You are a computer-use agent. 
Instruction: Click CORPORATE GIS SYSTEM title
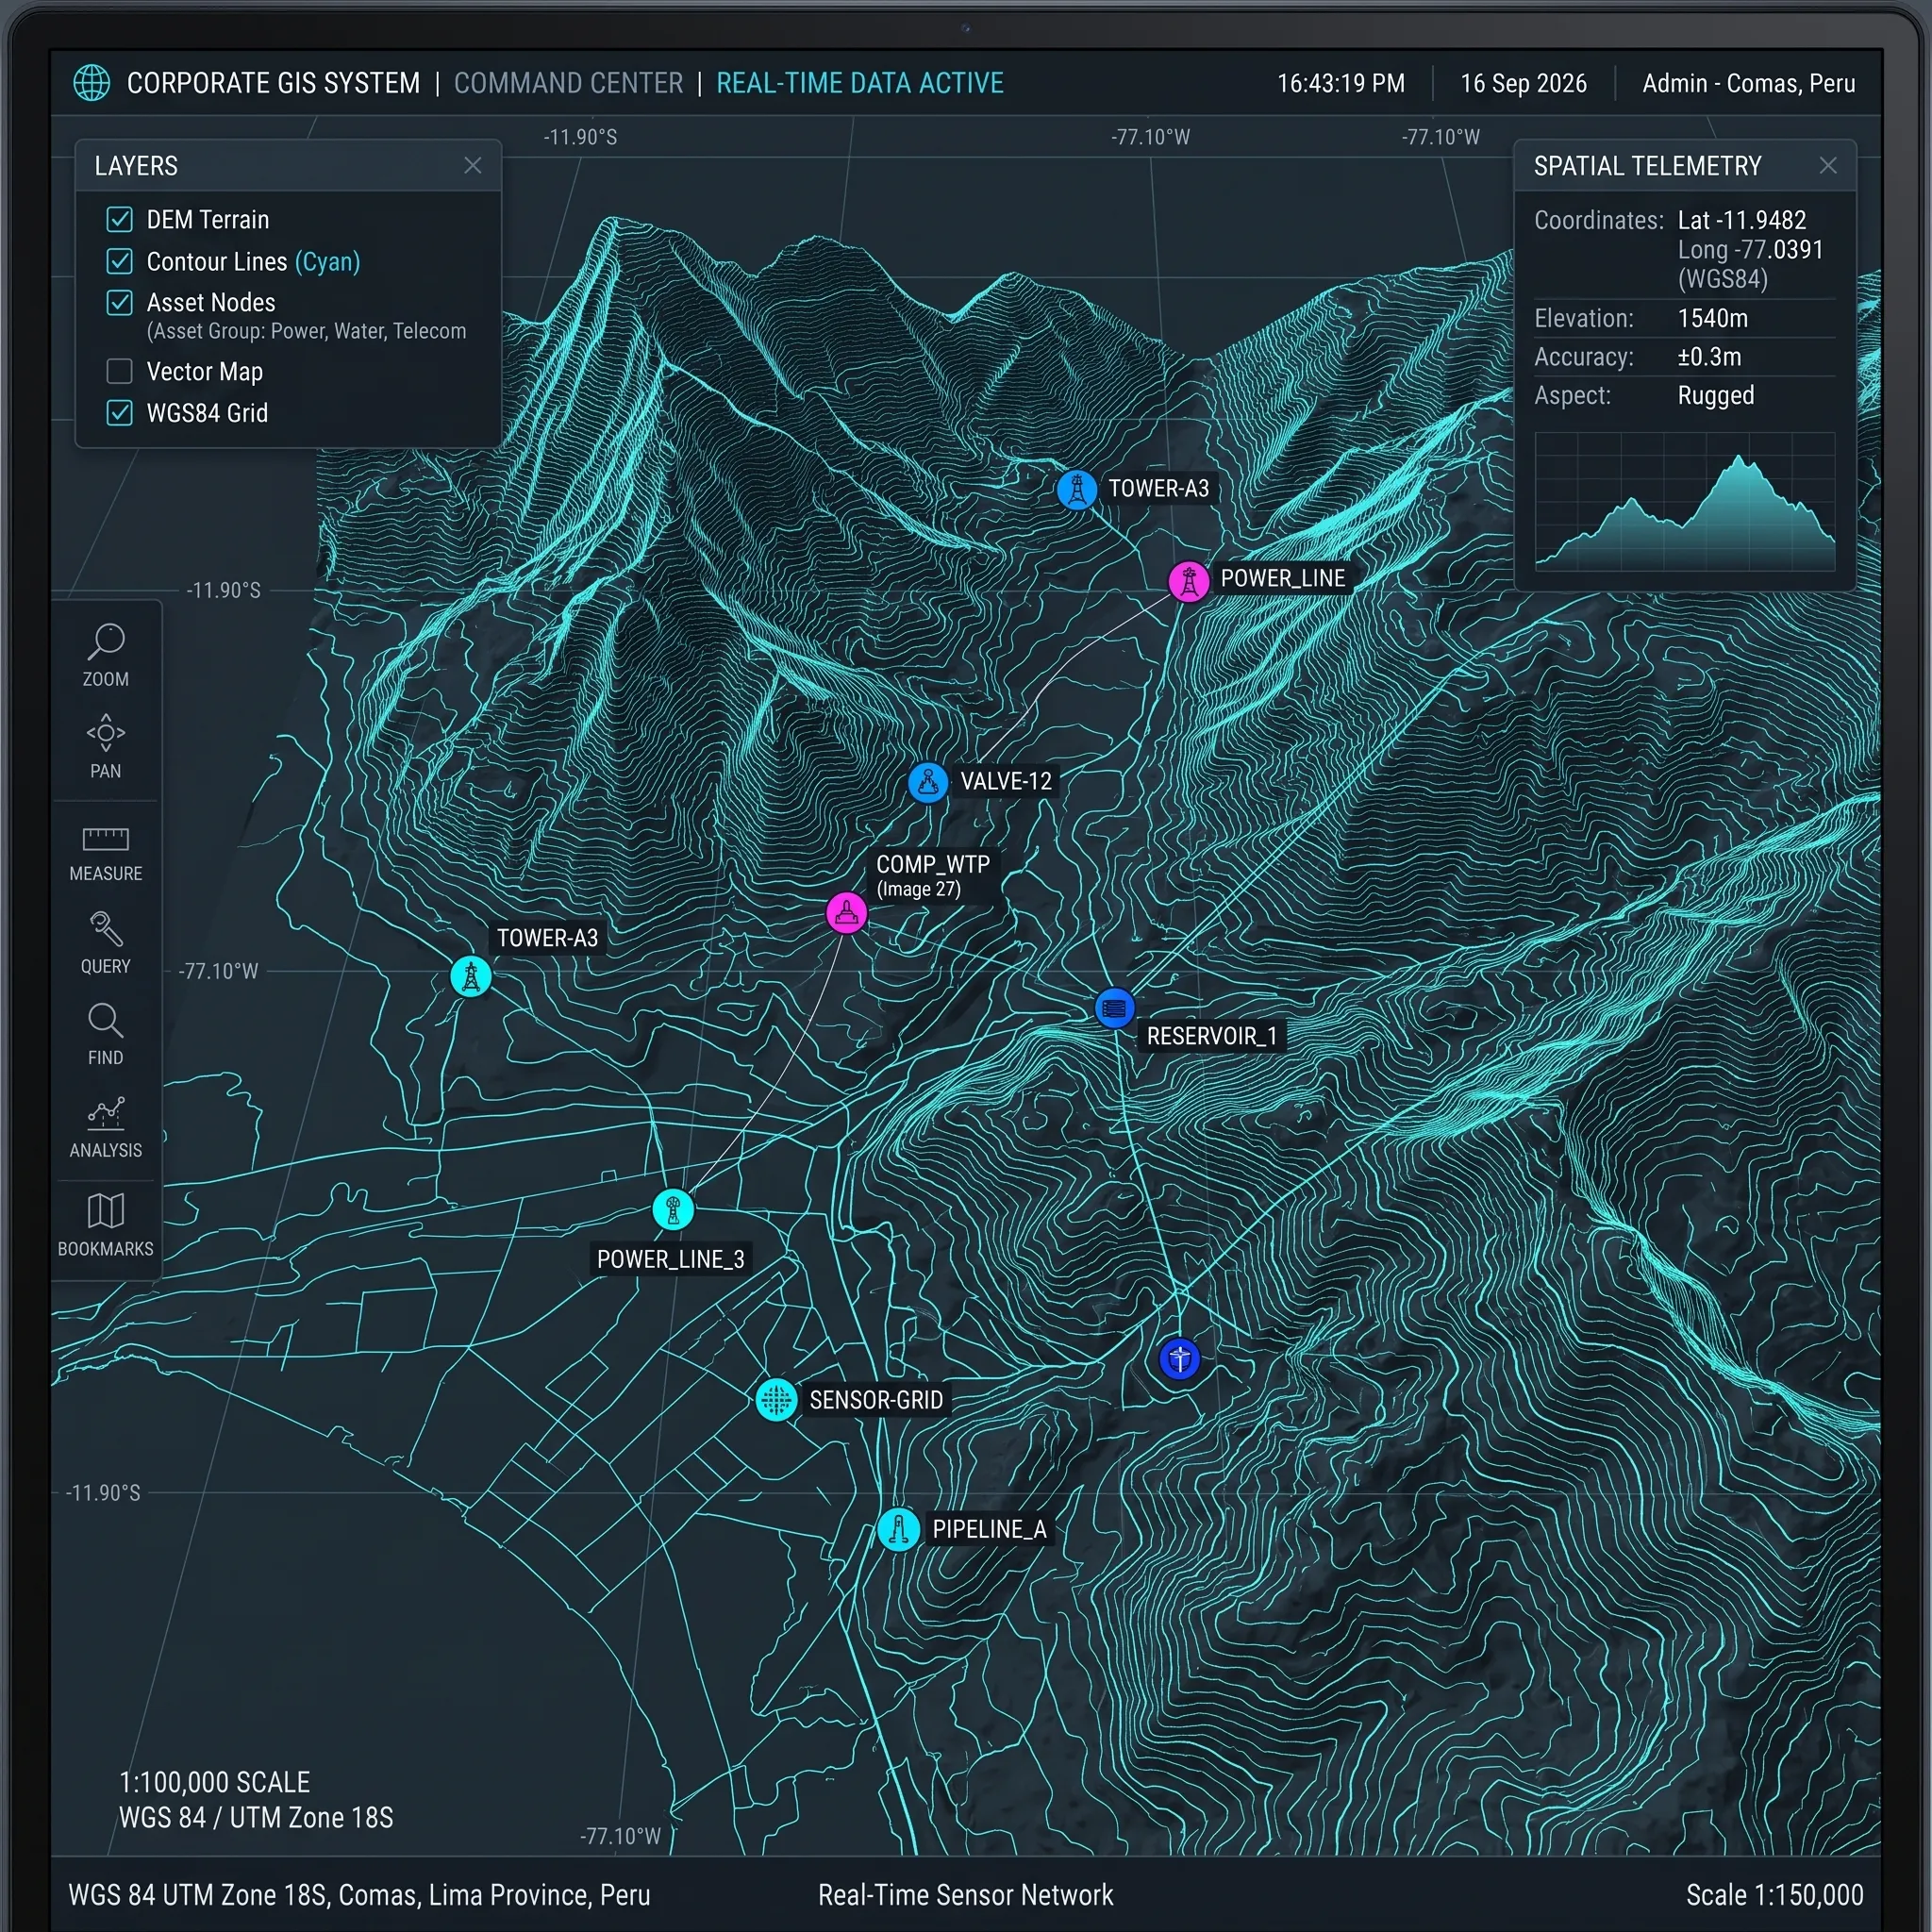(x=273, y=83)
